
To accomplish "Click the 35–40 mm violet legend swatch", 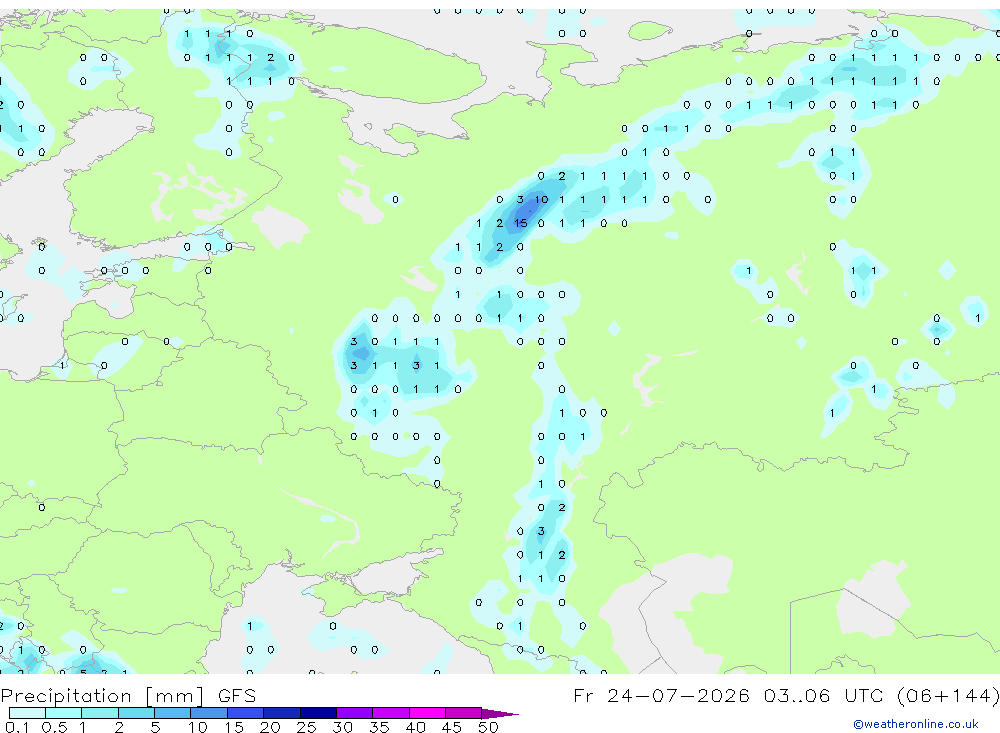I will click(x=391, y=713).
